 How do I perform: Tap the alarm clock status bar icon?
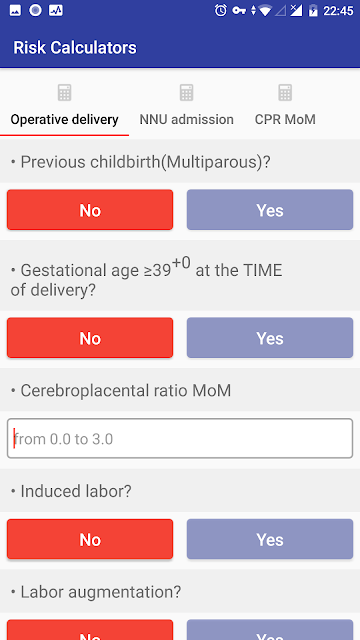pos(221,10)
